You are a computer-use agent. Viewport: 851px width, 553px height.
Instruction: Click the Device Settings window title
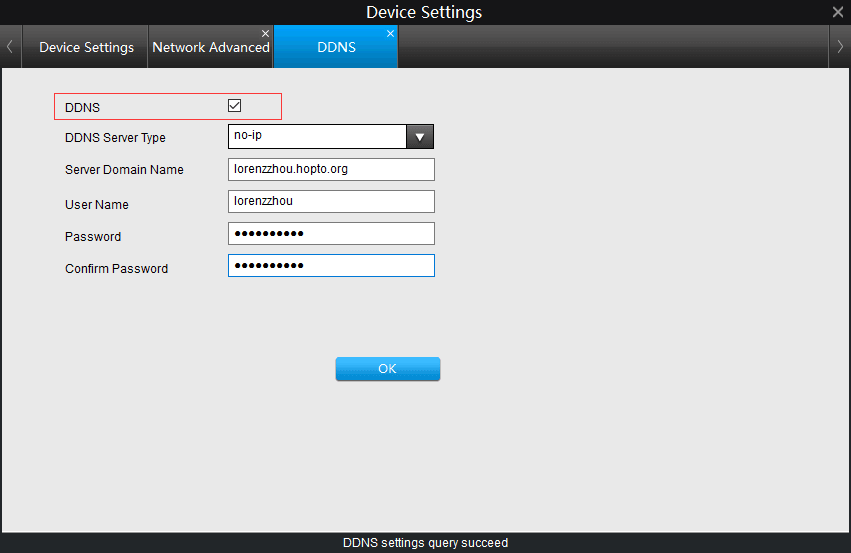click(424, 12)
